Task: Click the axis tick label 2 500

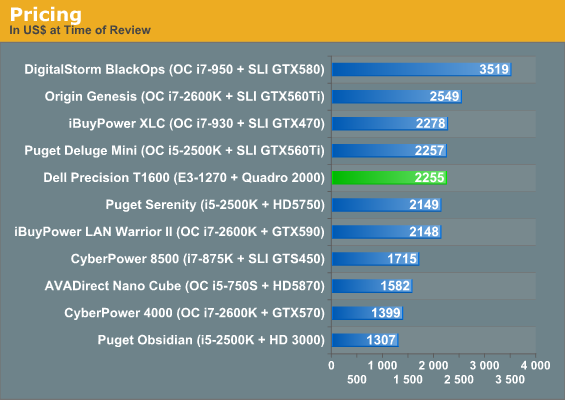Action: (x=459, y=379)
